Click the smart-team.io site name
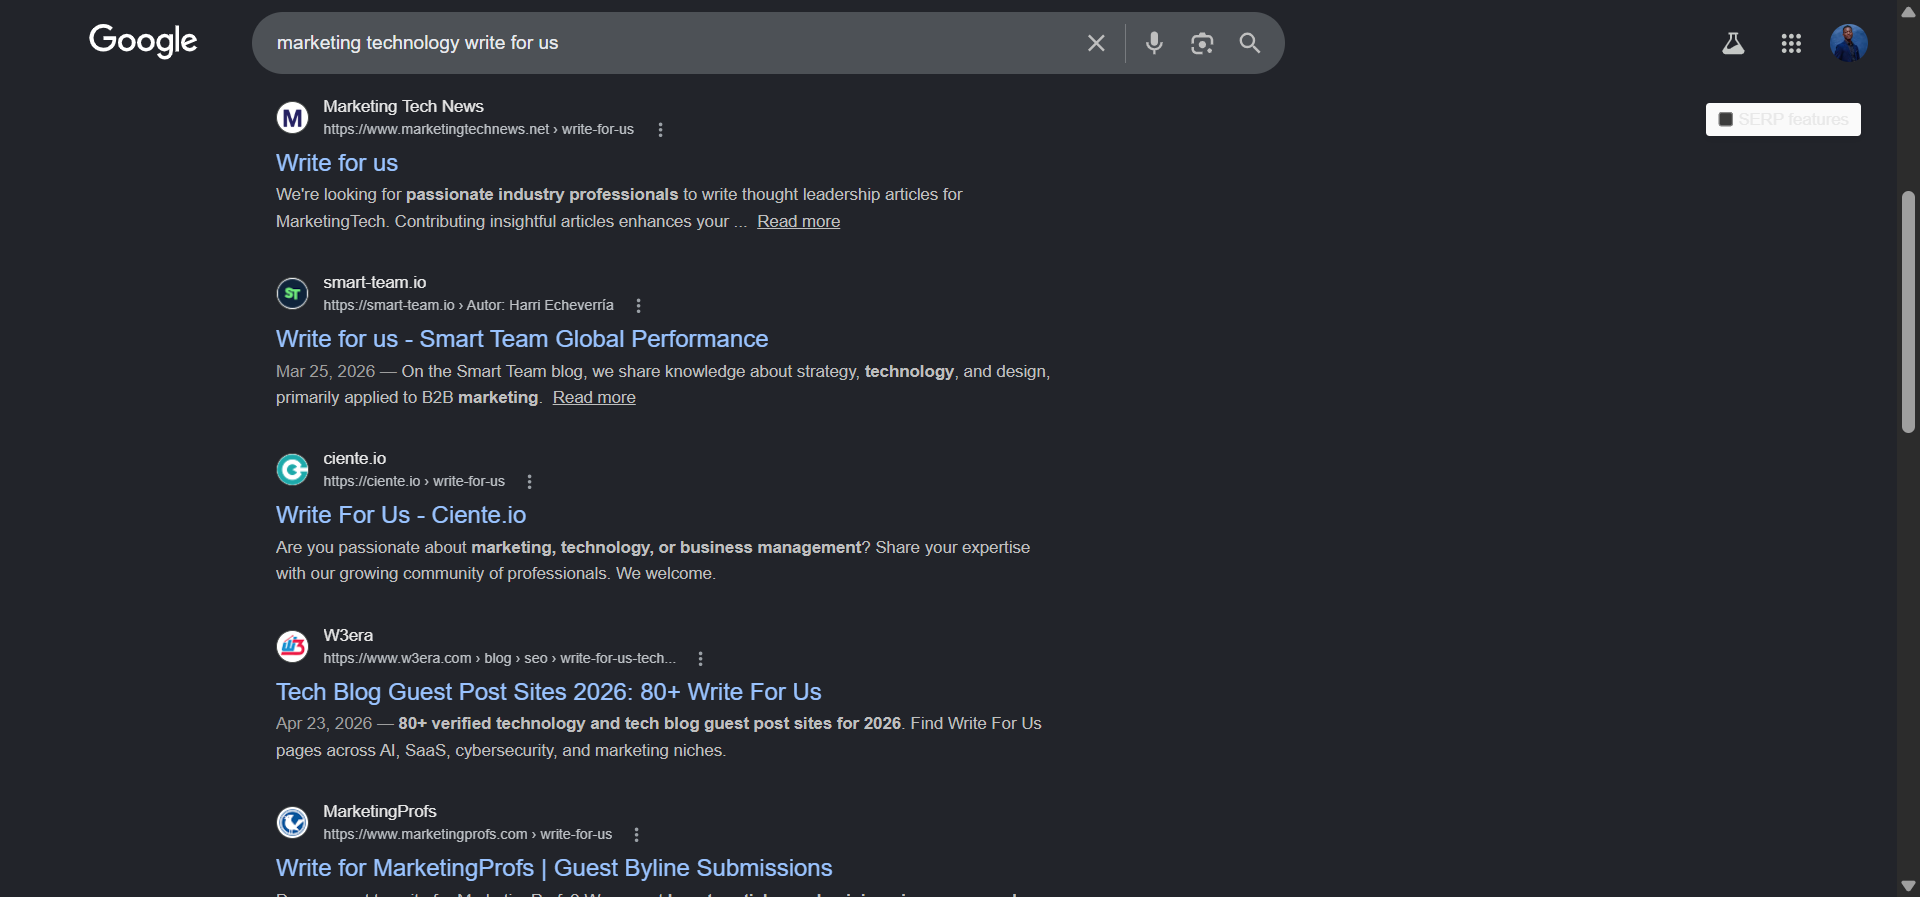The width and height of the screenshot is (1920, 897). click(374, 282)
